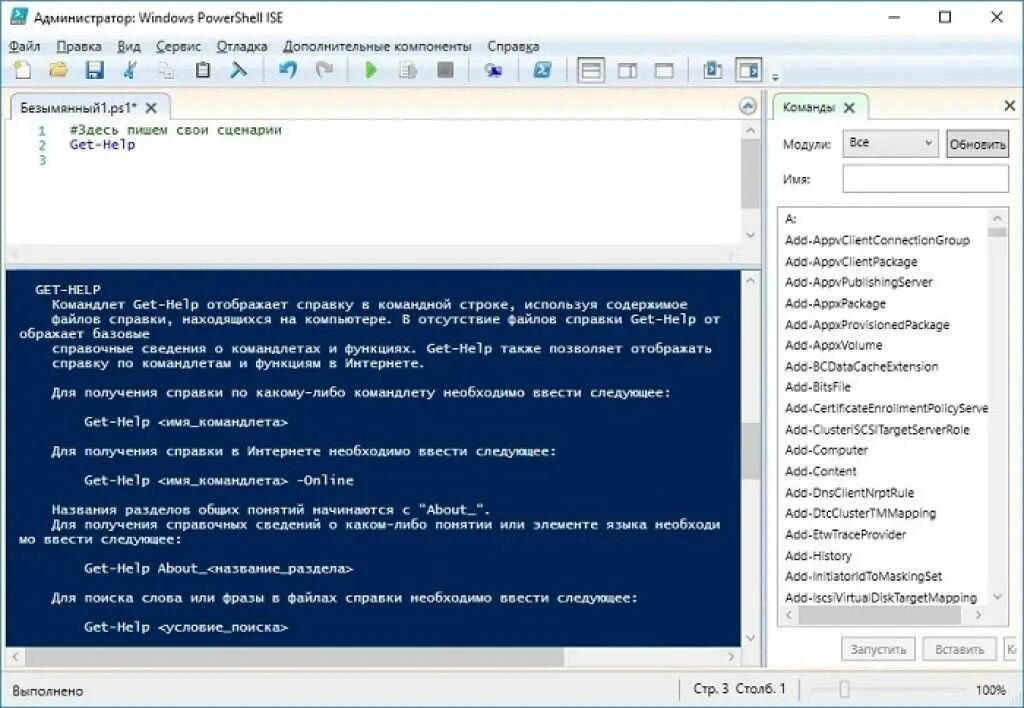1024x708 pixels.
Task: Select Add-AppvClientConnectionGroup in the command list
Action: coord(877,240)
